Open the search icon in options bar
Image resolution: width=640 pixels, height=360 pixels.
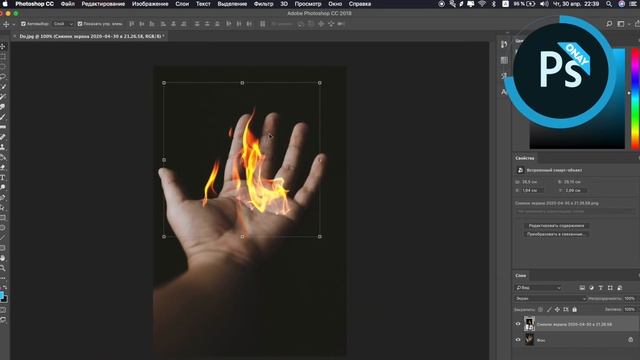609,24
